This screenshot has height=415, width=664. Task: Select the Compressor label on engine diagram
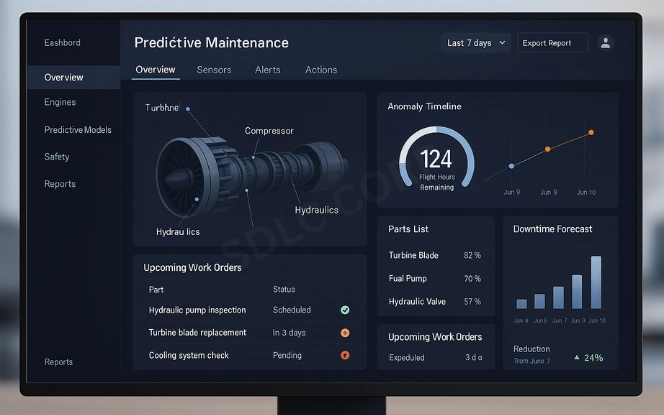pyautogui.click(x=269, y=131)
